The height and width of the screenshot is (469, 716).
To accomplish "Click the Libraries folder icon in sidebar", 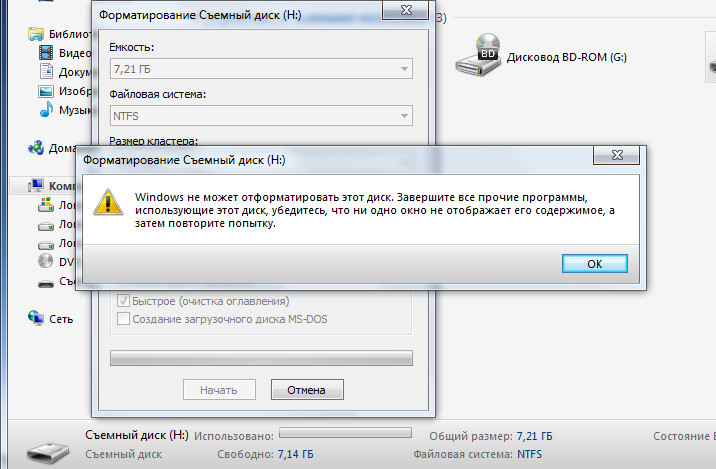I will pos(36,34).
